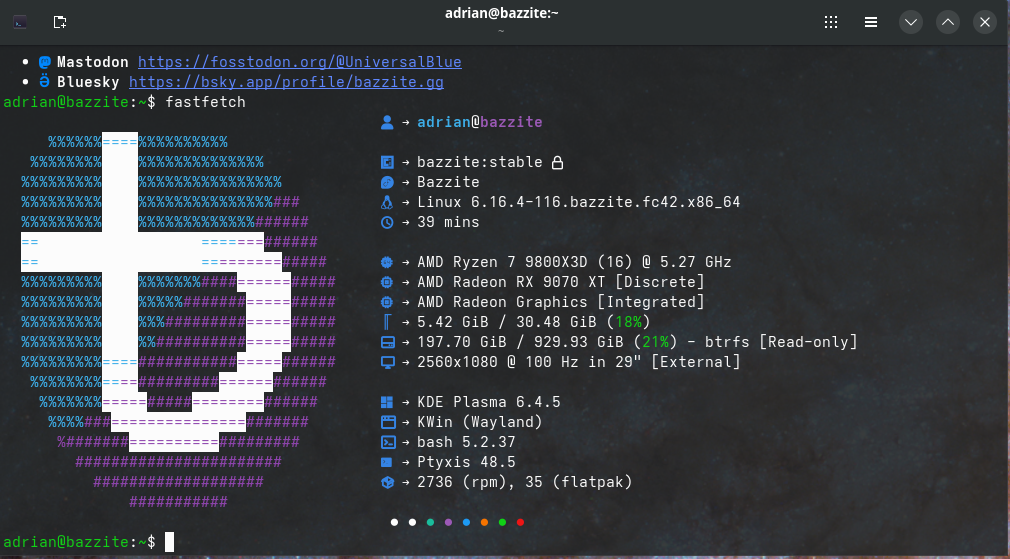Click the Ptyxis 48.5 text
Screen dimensions: 1010x559
[466, 462]
